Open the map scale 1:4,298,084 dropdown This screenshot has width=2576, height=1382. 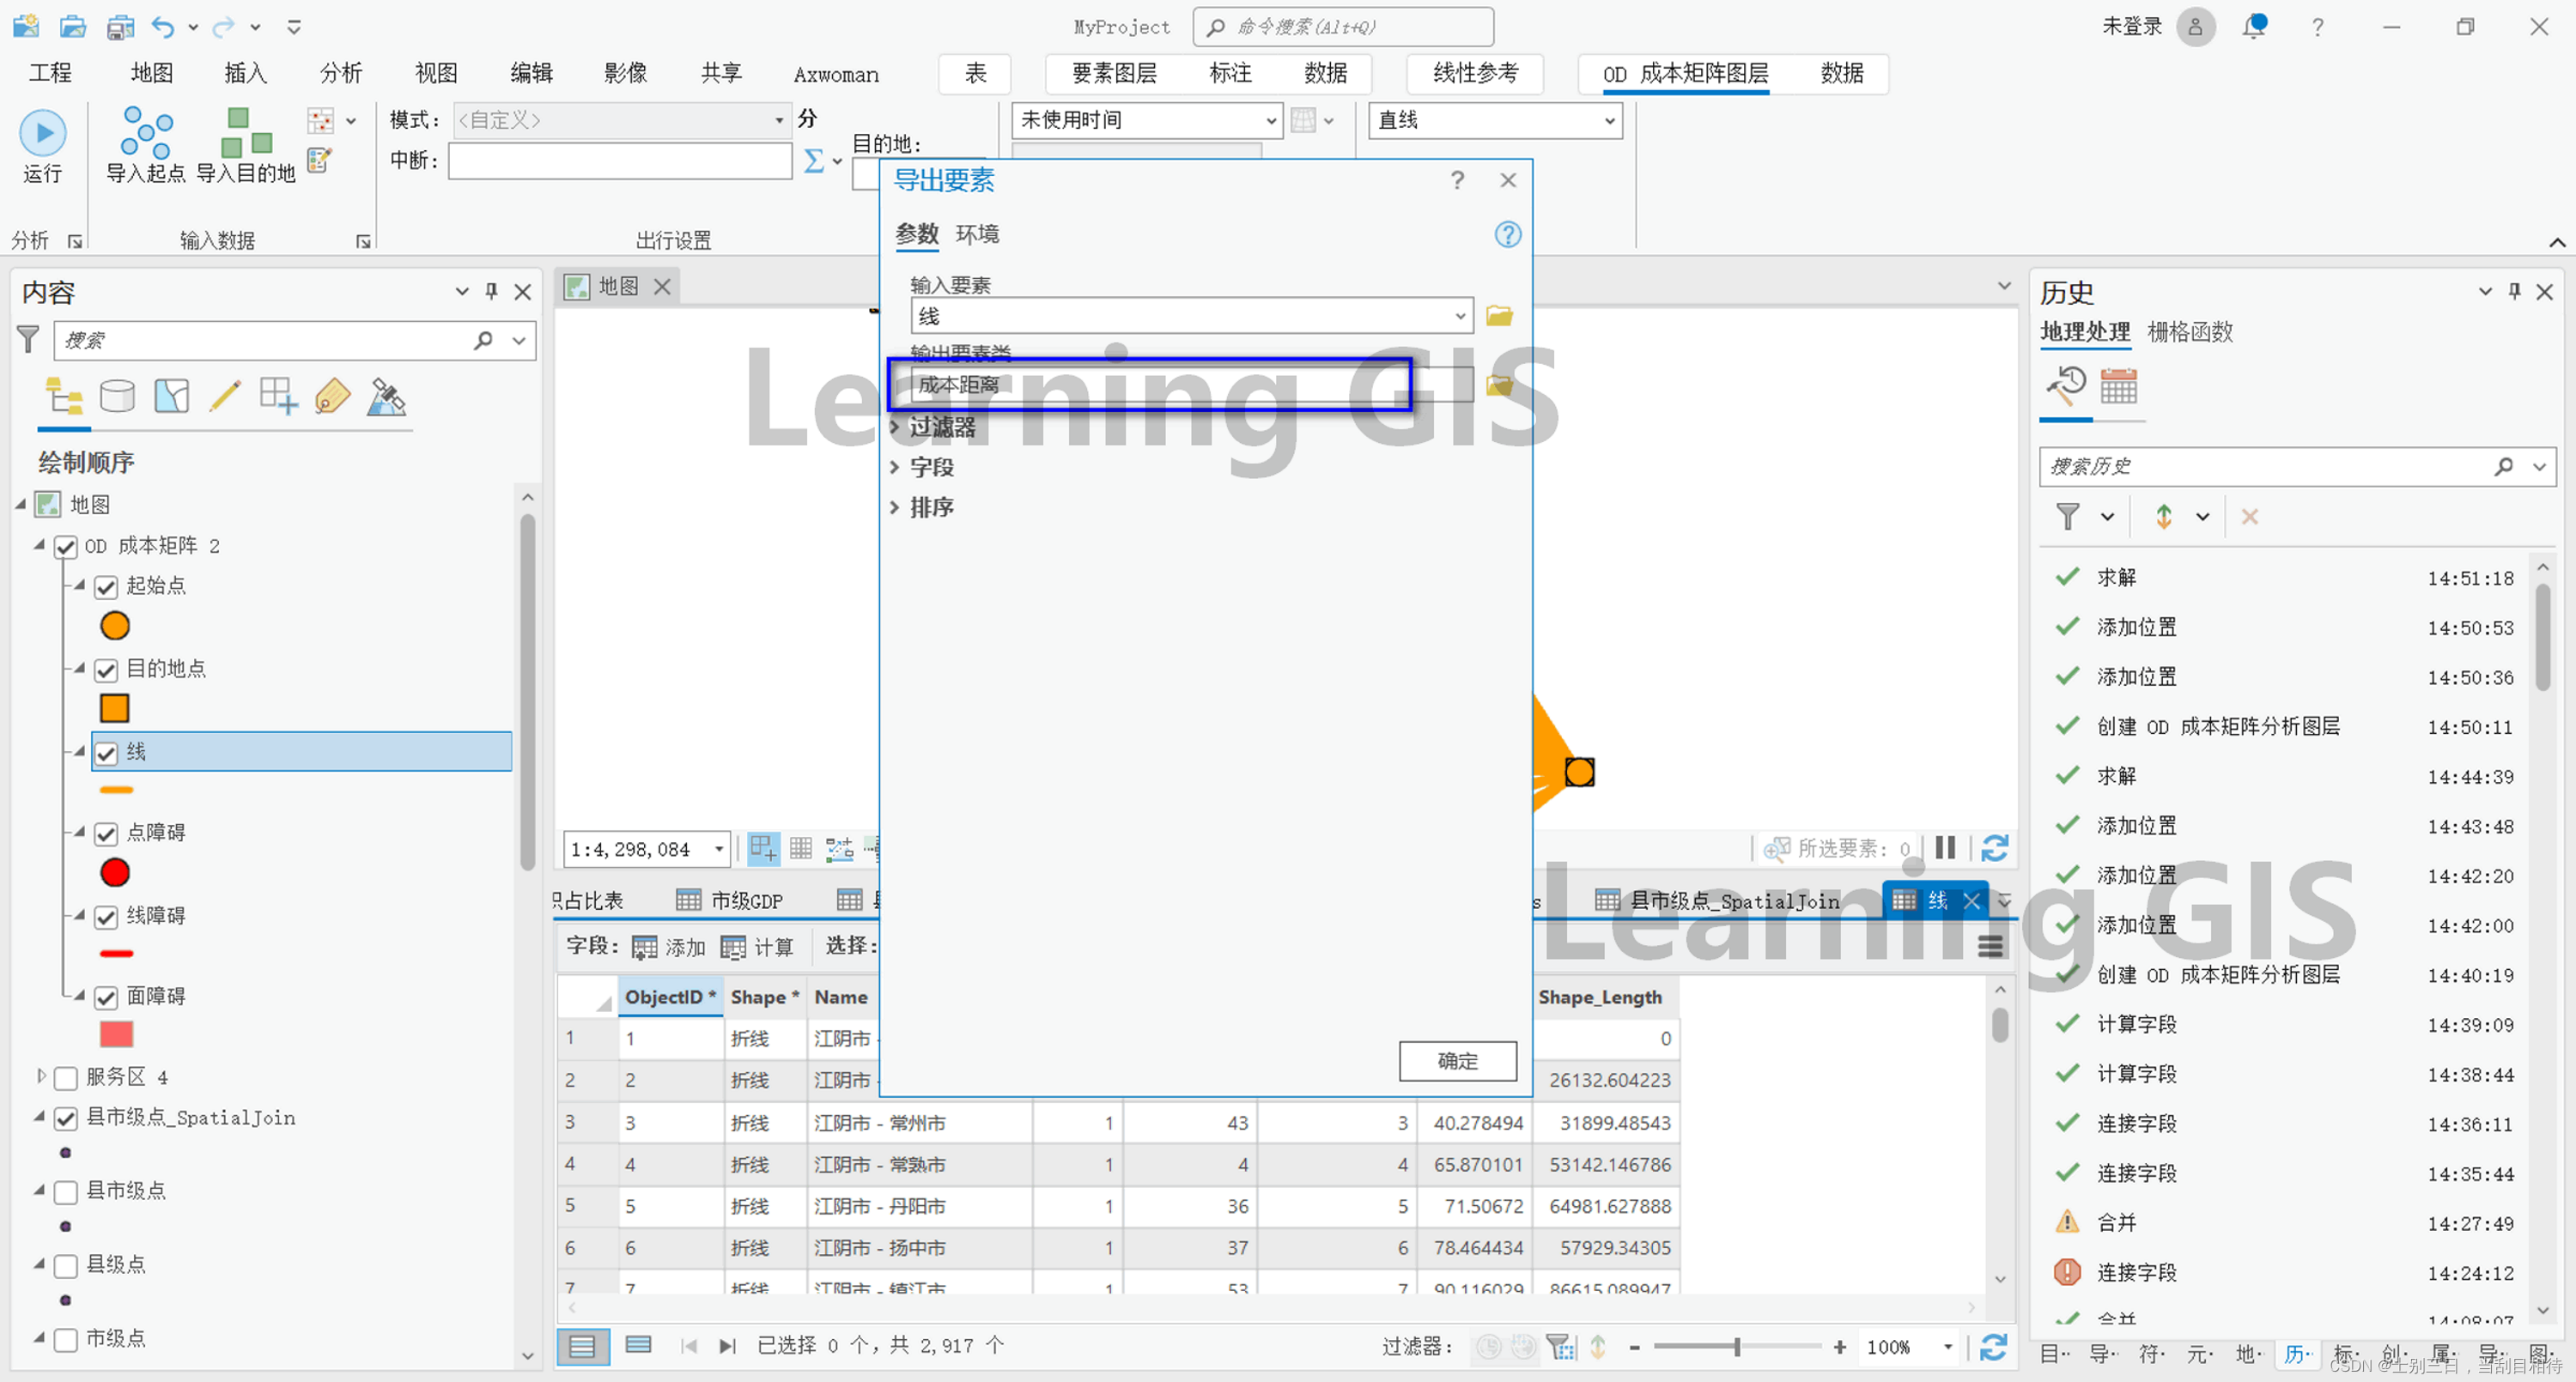pos(718,849)
